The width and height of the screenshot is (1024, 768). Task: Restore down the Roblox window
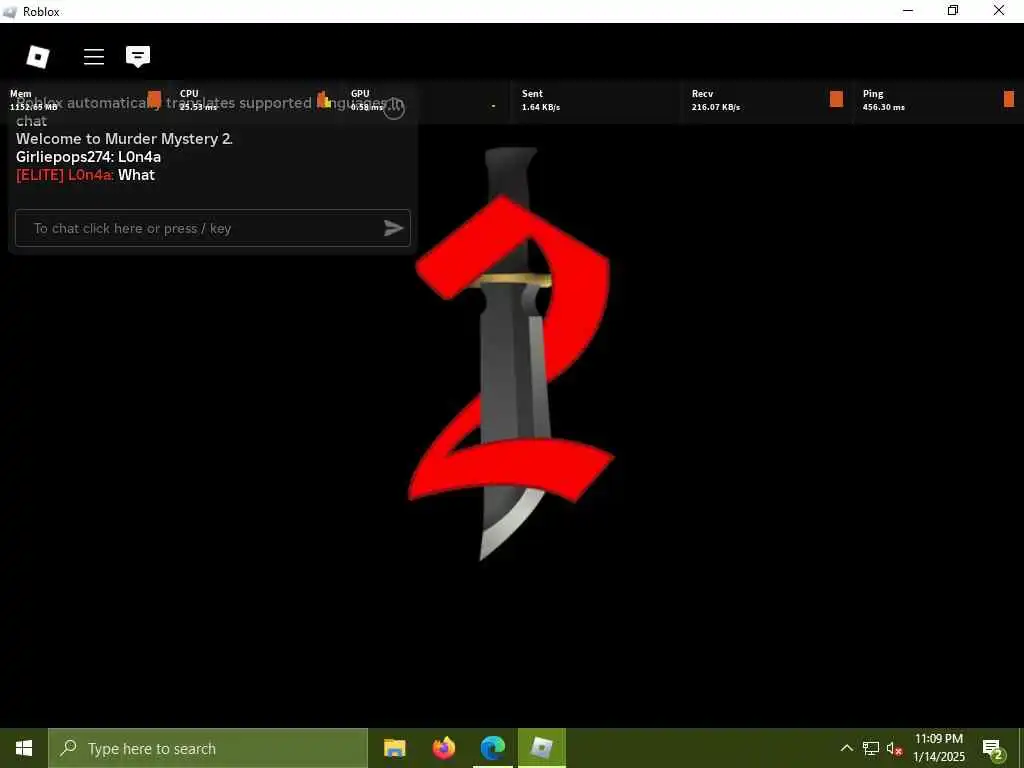pyautogui.click(x=953, y=11)
